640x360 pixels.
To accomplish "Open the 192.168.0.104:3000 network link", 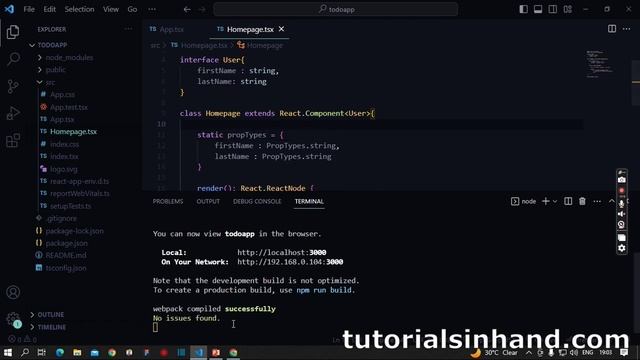I will [290, 262].
